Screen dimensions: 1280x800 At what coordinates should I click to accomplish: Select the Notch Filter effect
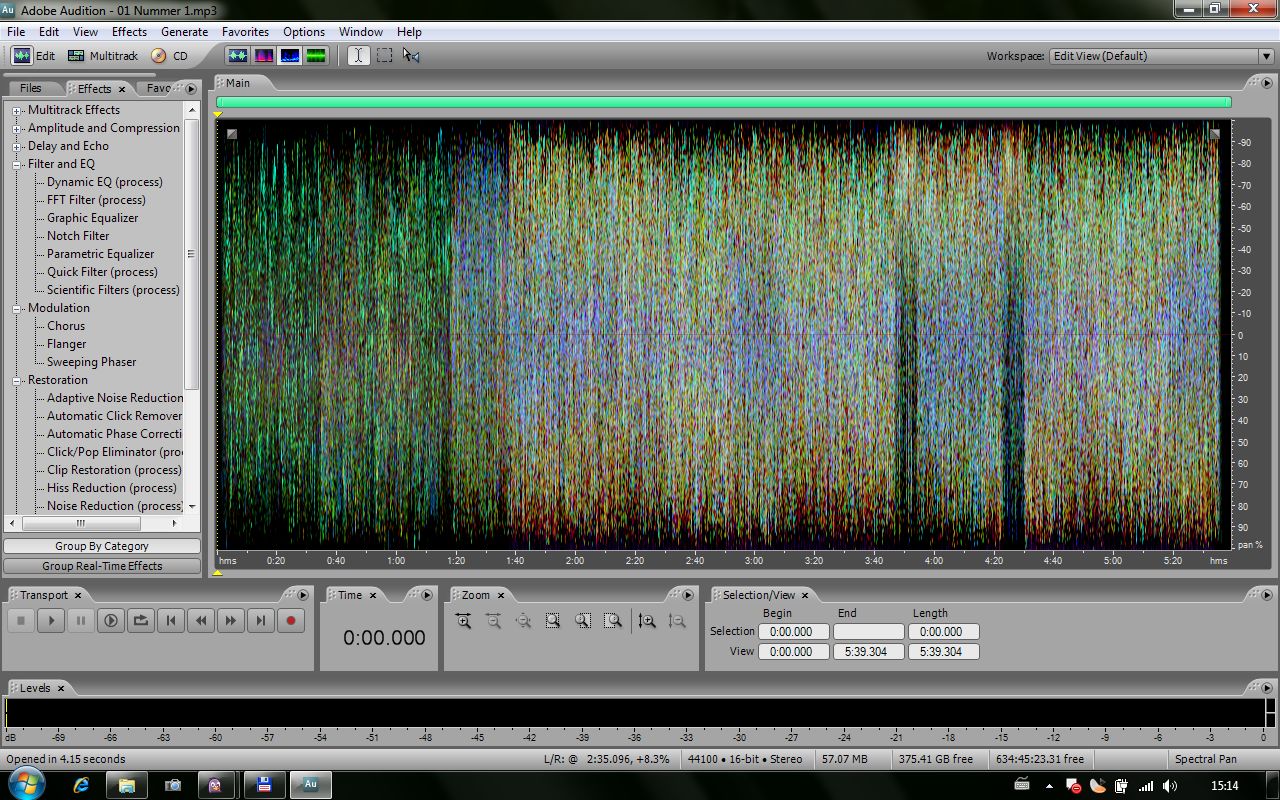coord(78,236)
